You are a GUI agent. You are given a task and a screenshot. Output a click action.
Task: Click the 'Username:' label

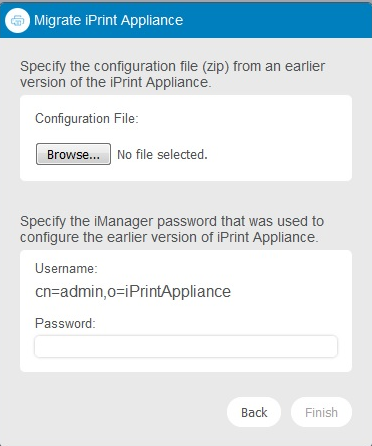pyautogui.click(x=66, y=268)
